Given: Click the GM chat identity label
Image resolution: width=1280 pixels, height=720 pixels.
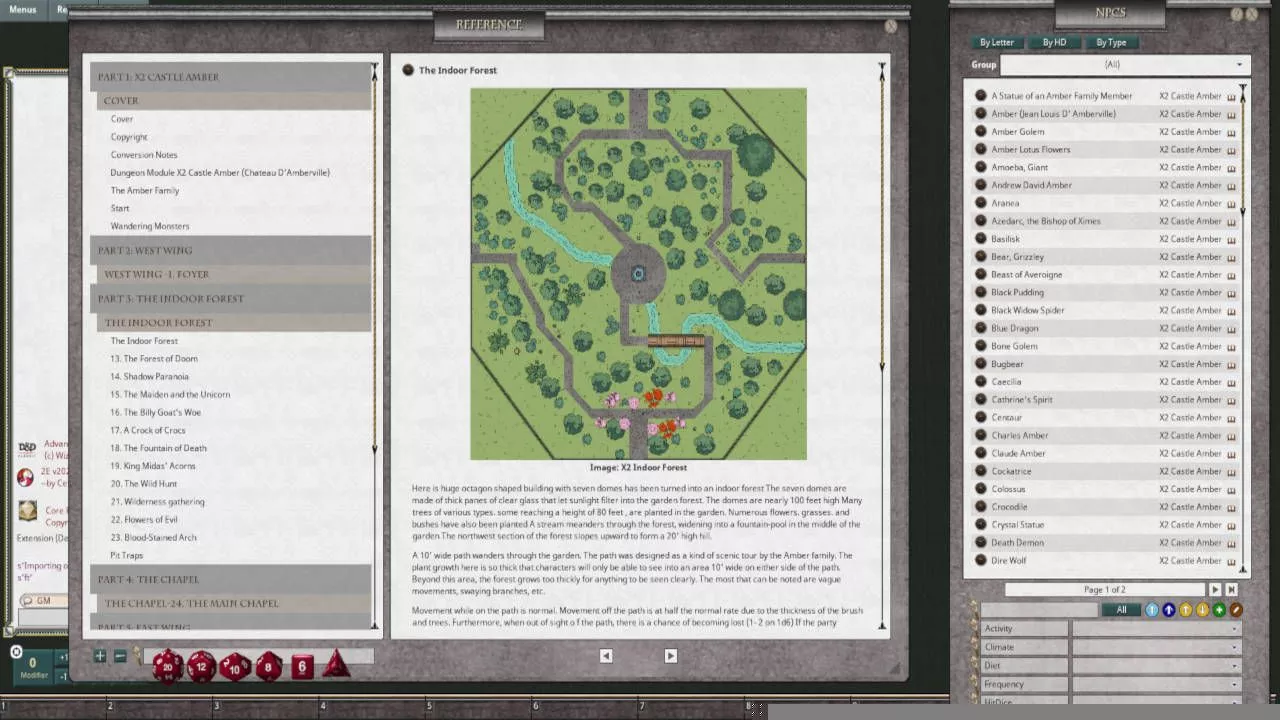Looking at the screenshot, I should pyautogui.click(x=43, y=601).
